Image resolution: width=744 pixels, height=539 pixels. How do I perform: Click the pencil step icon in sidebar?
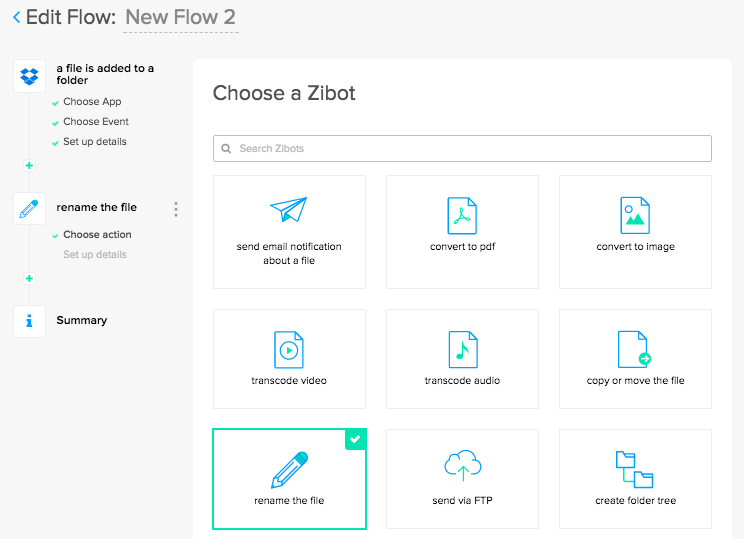tap(29, 209)
